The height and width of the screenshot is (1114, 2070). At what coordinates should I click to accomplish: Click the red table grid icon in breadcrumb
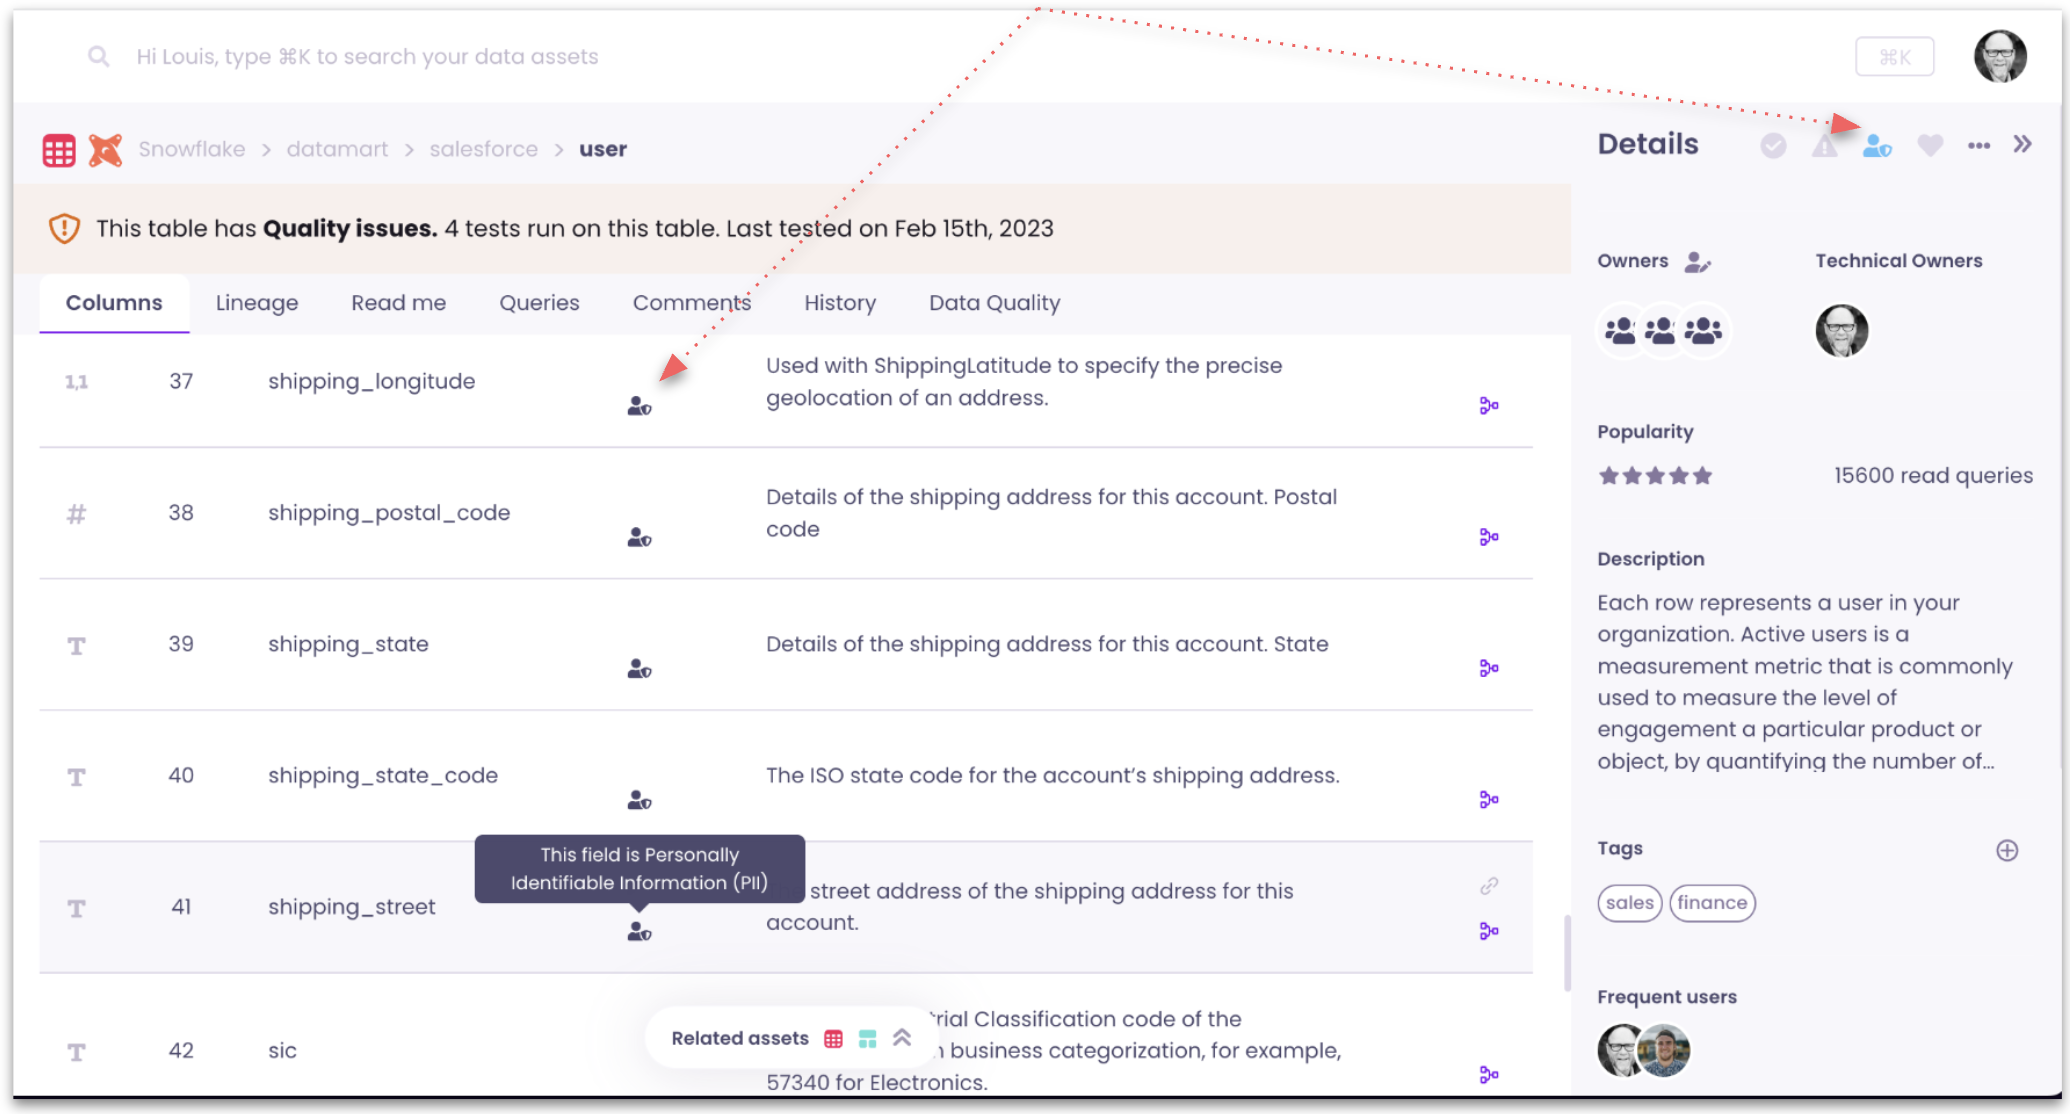pos(59,150)
